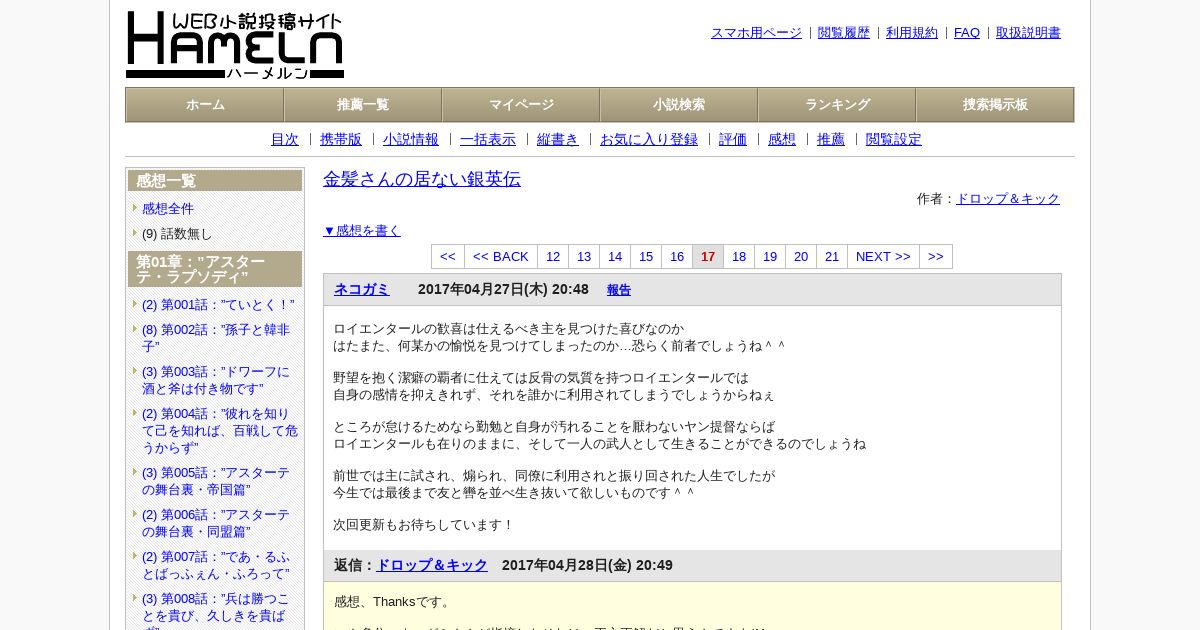Select the ホーム navigation tab
The image size is (1200, 630).
205,105
